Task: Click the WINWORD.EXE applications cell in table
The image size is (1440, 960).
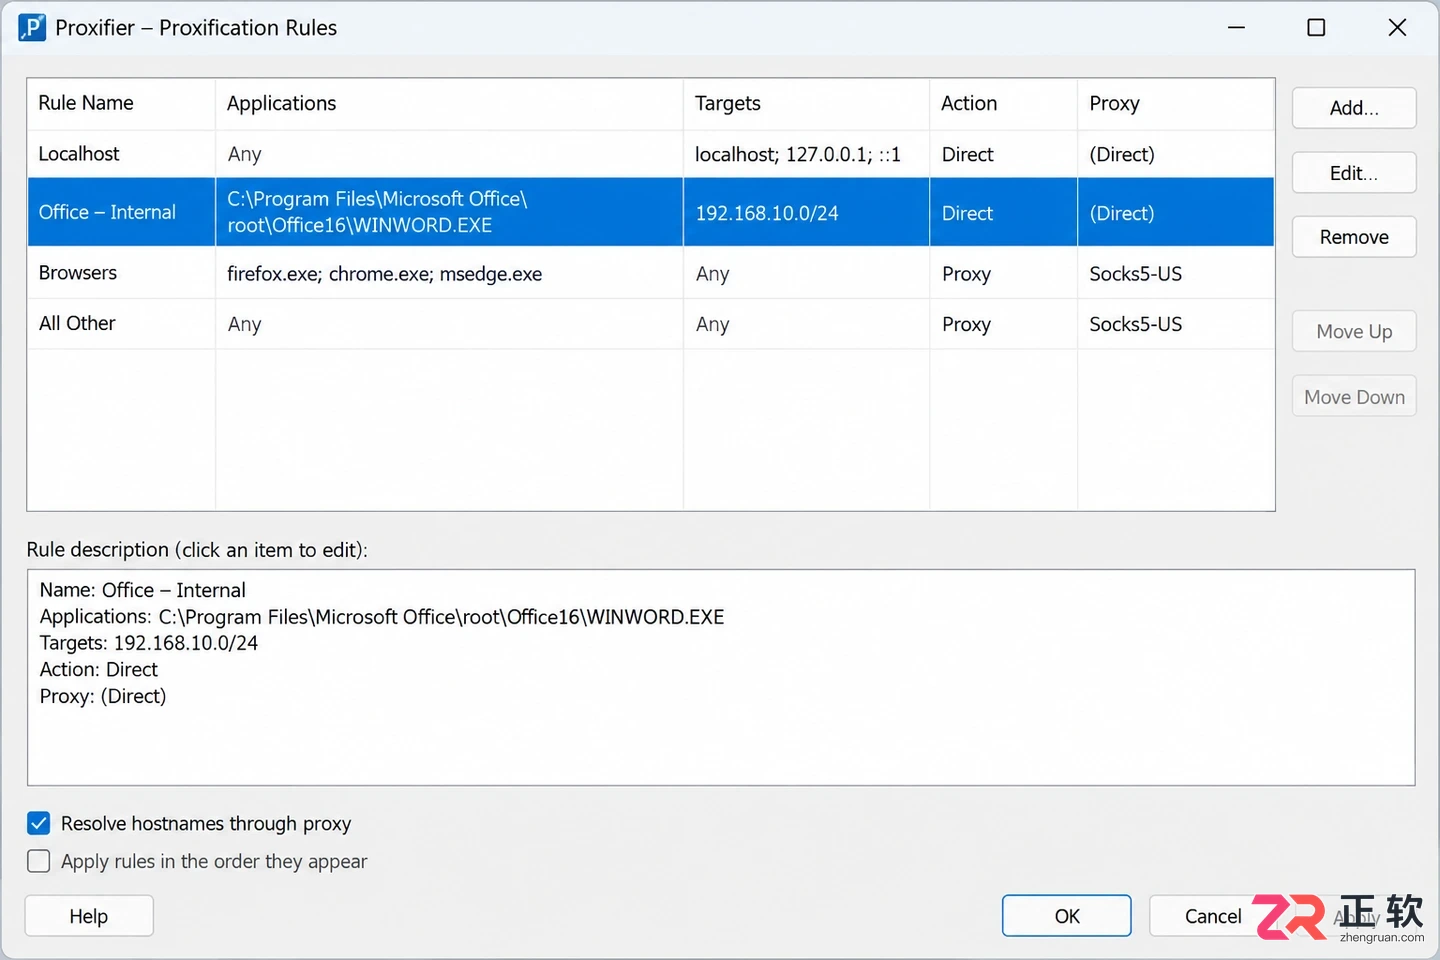Action: pyautogui.click(x=449, y=212)
